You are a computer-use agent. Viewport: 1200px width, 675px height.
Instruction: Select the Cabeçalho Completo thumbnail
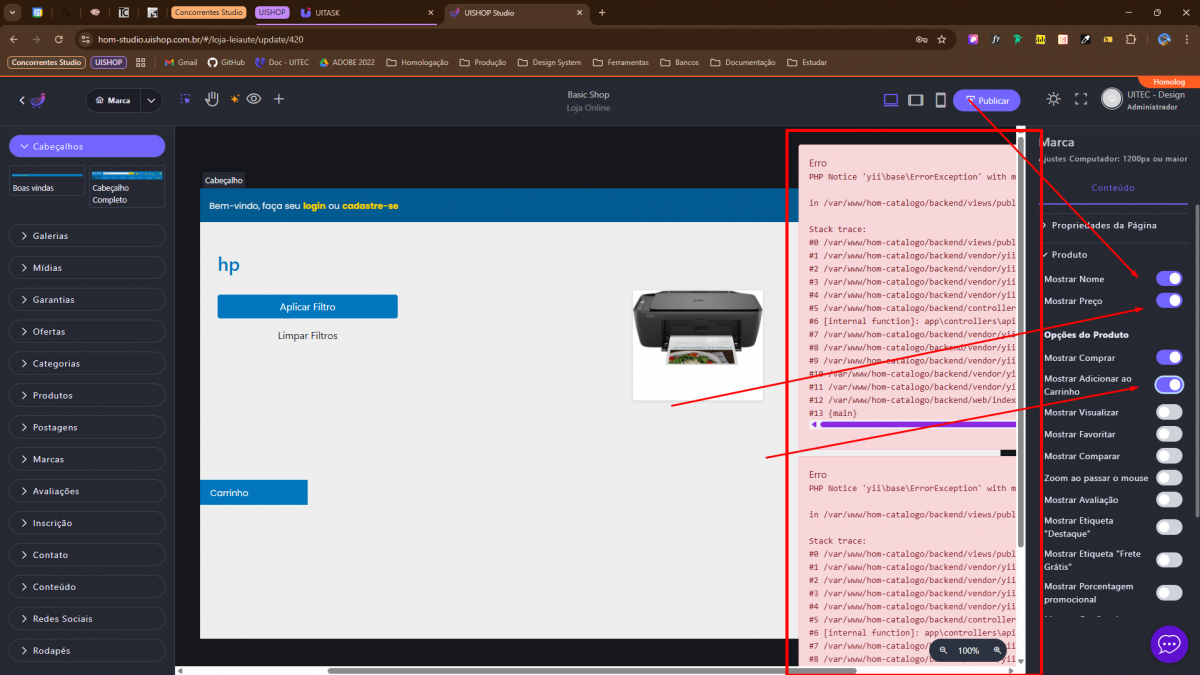tap(126, 187)
